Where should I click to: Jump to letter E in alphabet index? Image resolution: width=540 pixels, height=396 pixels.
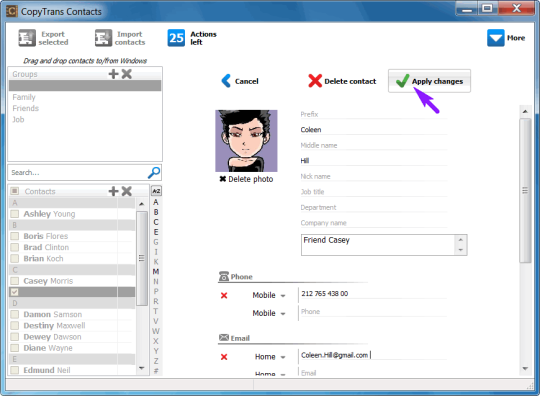click(x=156, y=232)
